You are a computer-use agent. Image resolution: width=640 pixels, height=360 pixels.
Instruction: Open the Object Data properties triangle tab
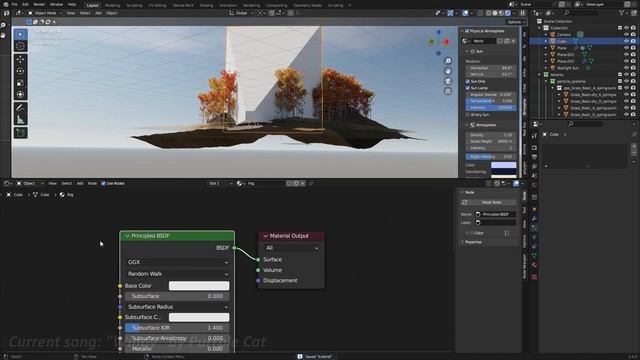click(534, 256)
